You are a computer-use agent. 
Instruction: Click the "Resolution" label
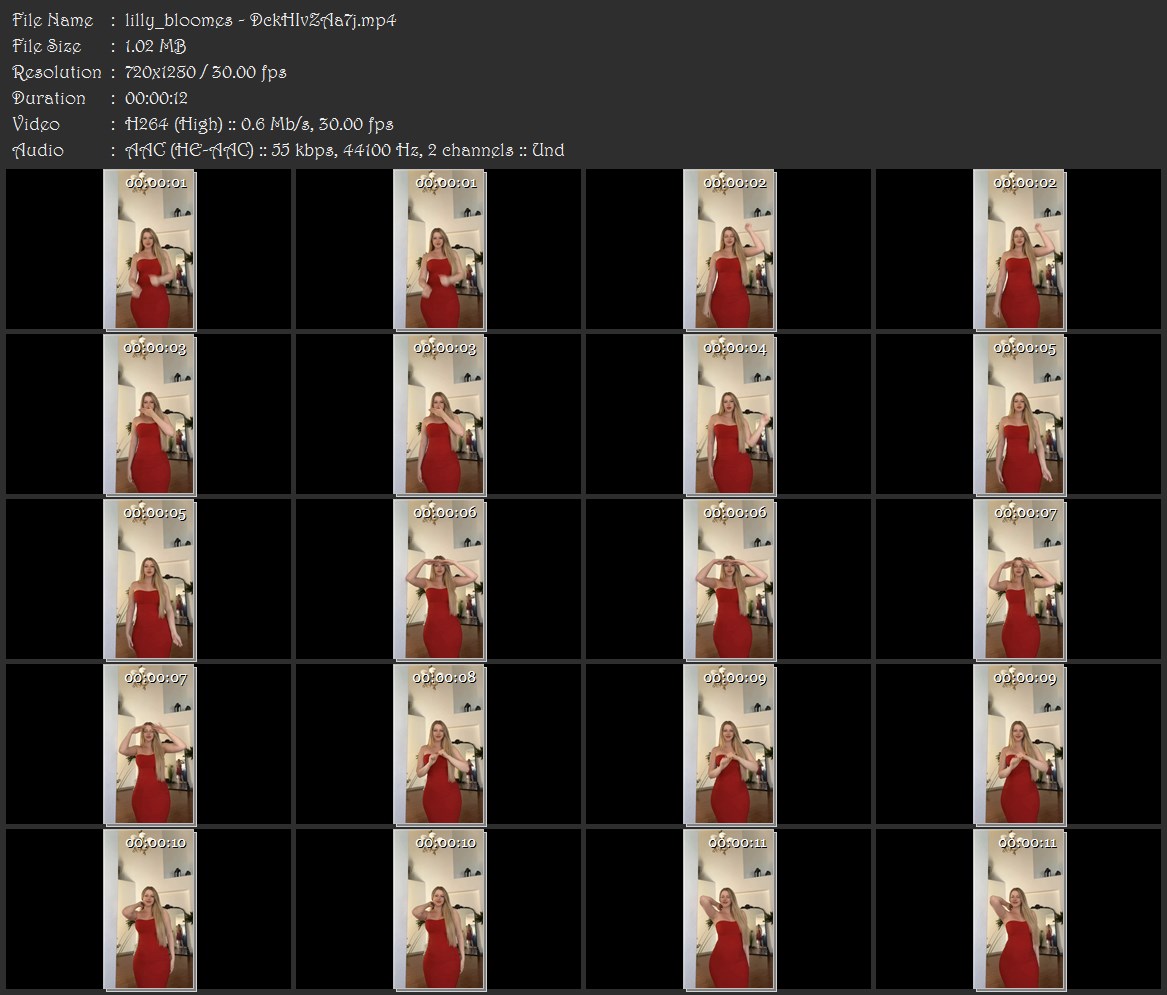[x=57, y=72]
